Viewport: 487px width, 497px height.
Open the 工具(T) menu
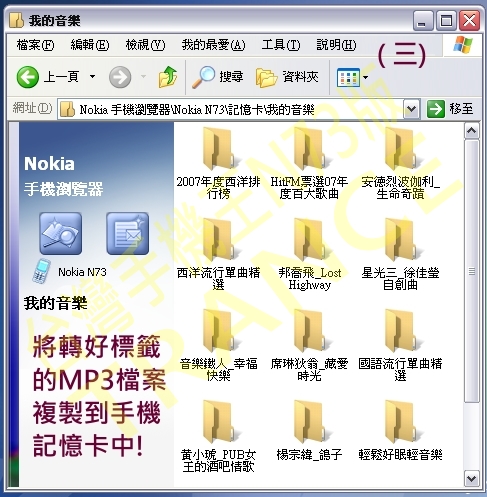[x=281, y=45]
